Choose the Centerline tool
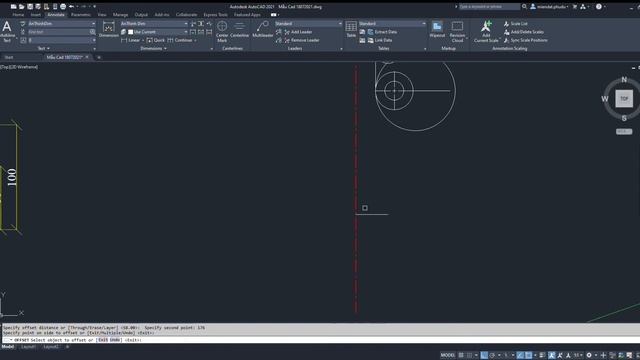 [240, 30]
